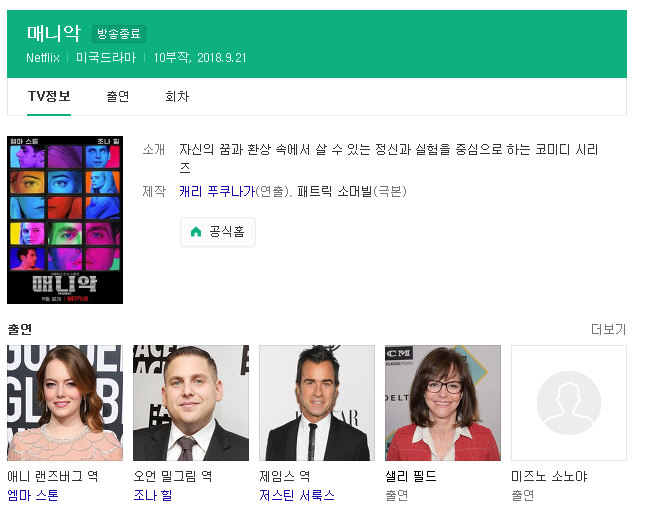Click the 엠마 스톤 photo
This screenshot has width=647, height=517.
pyautogui.click(x=65, y=403)
